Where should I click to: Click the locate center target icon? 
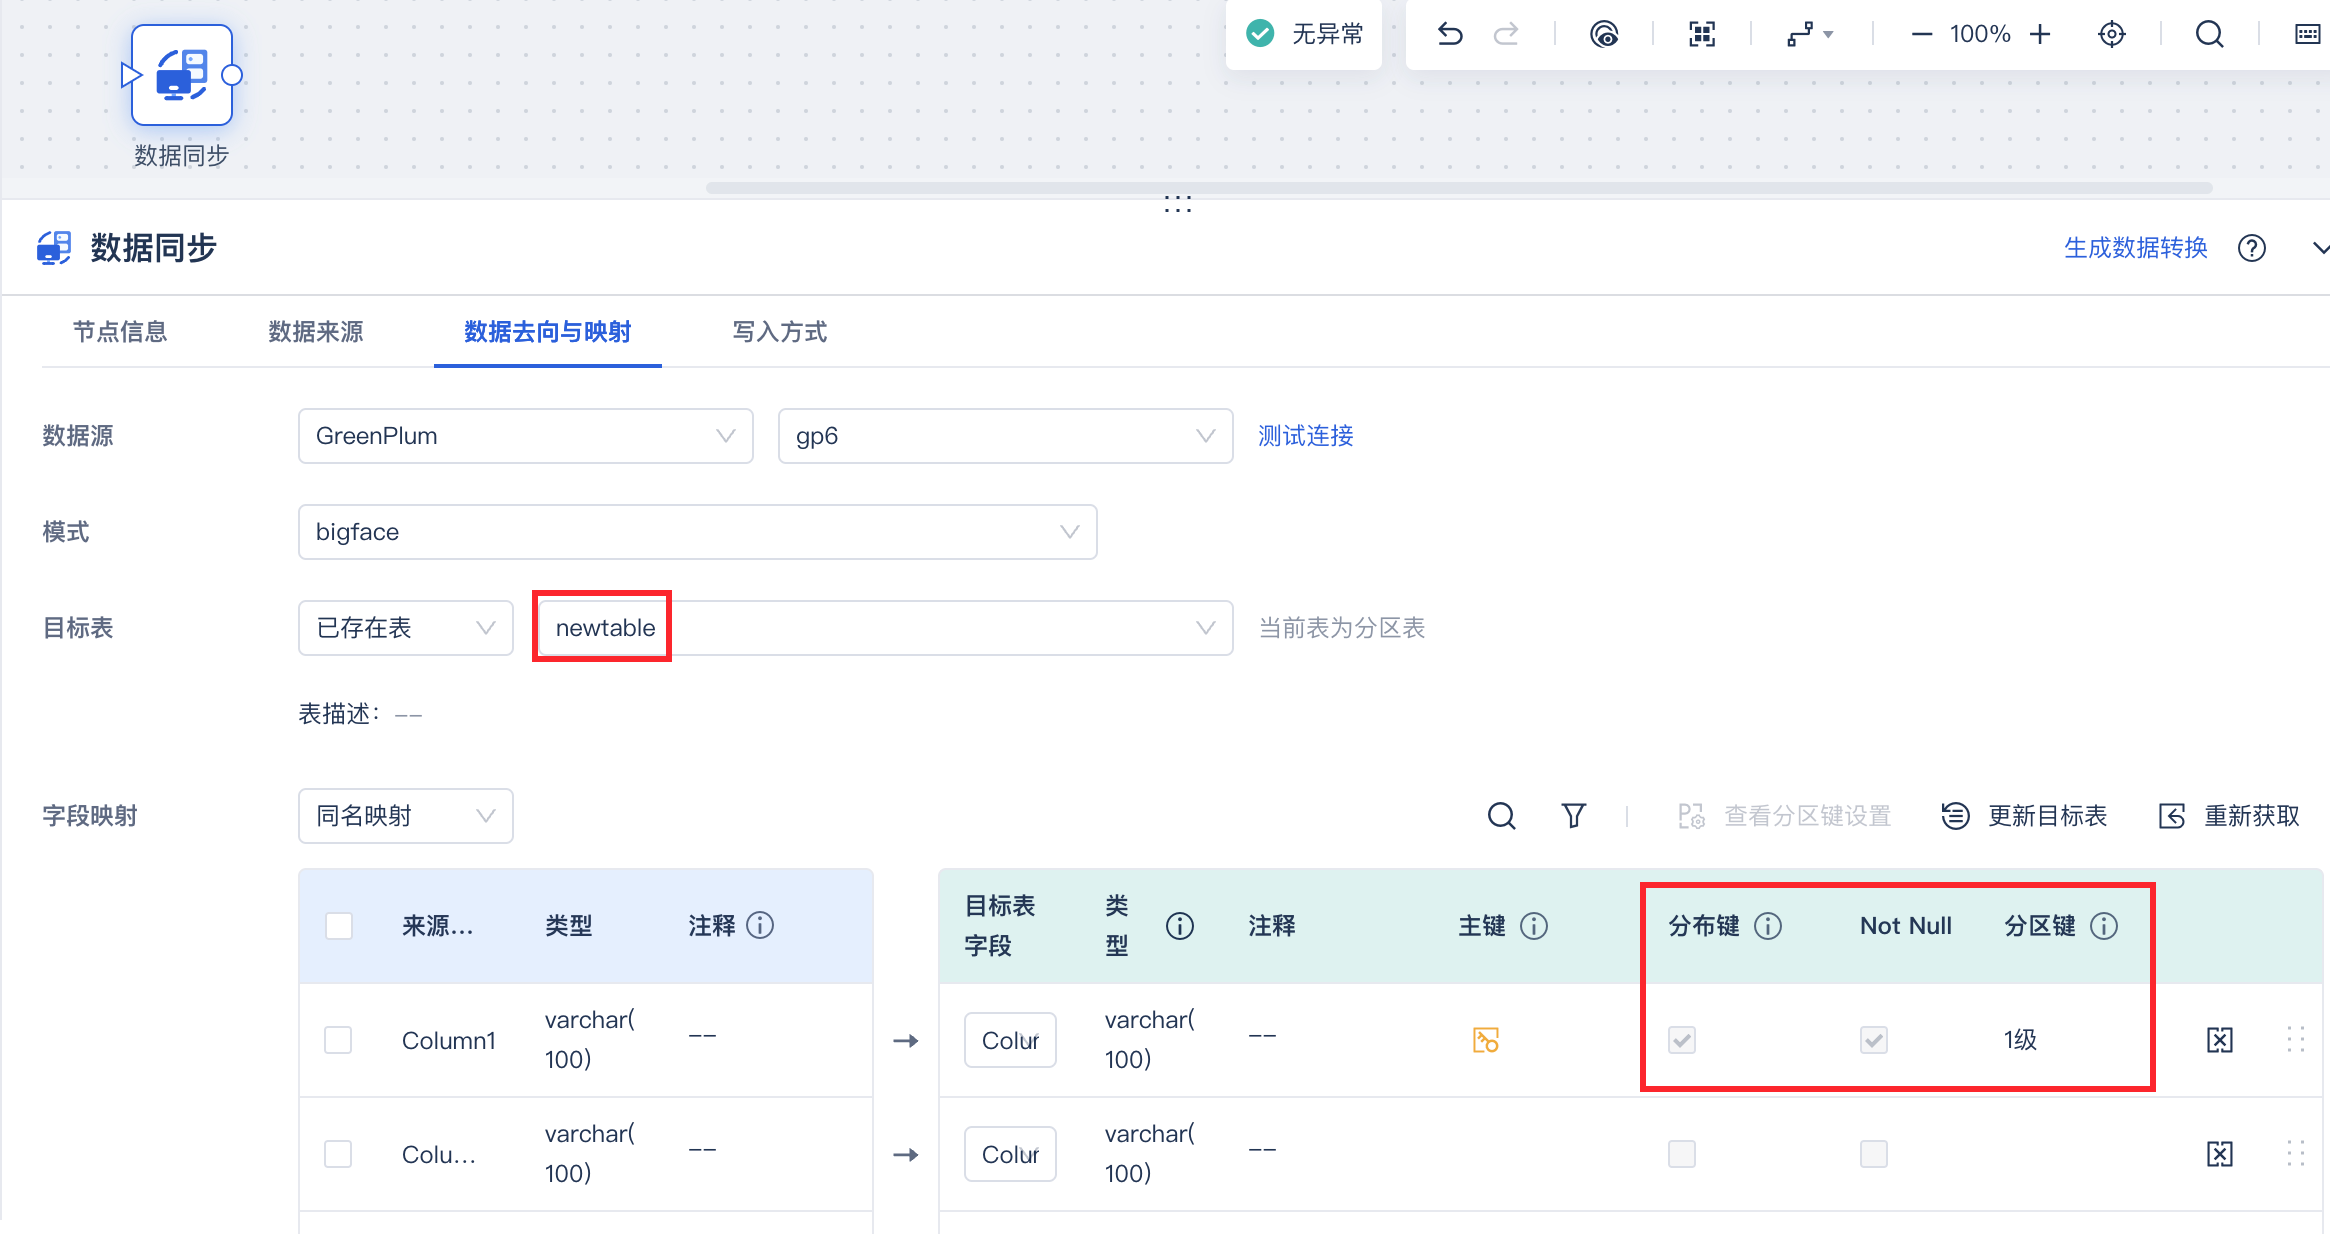click(x=2111, y=35)
